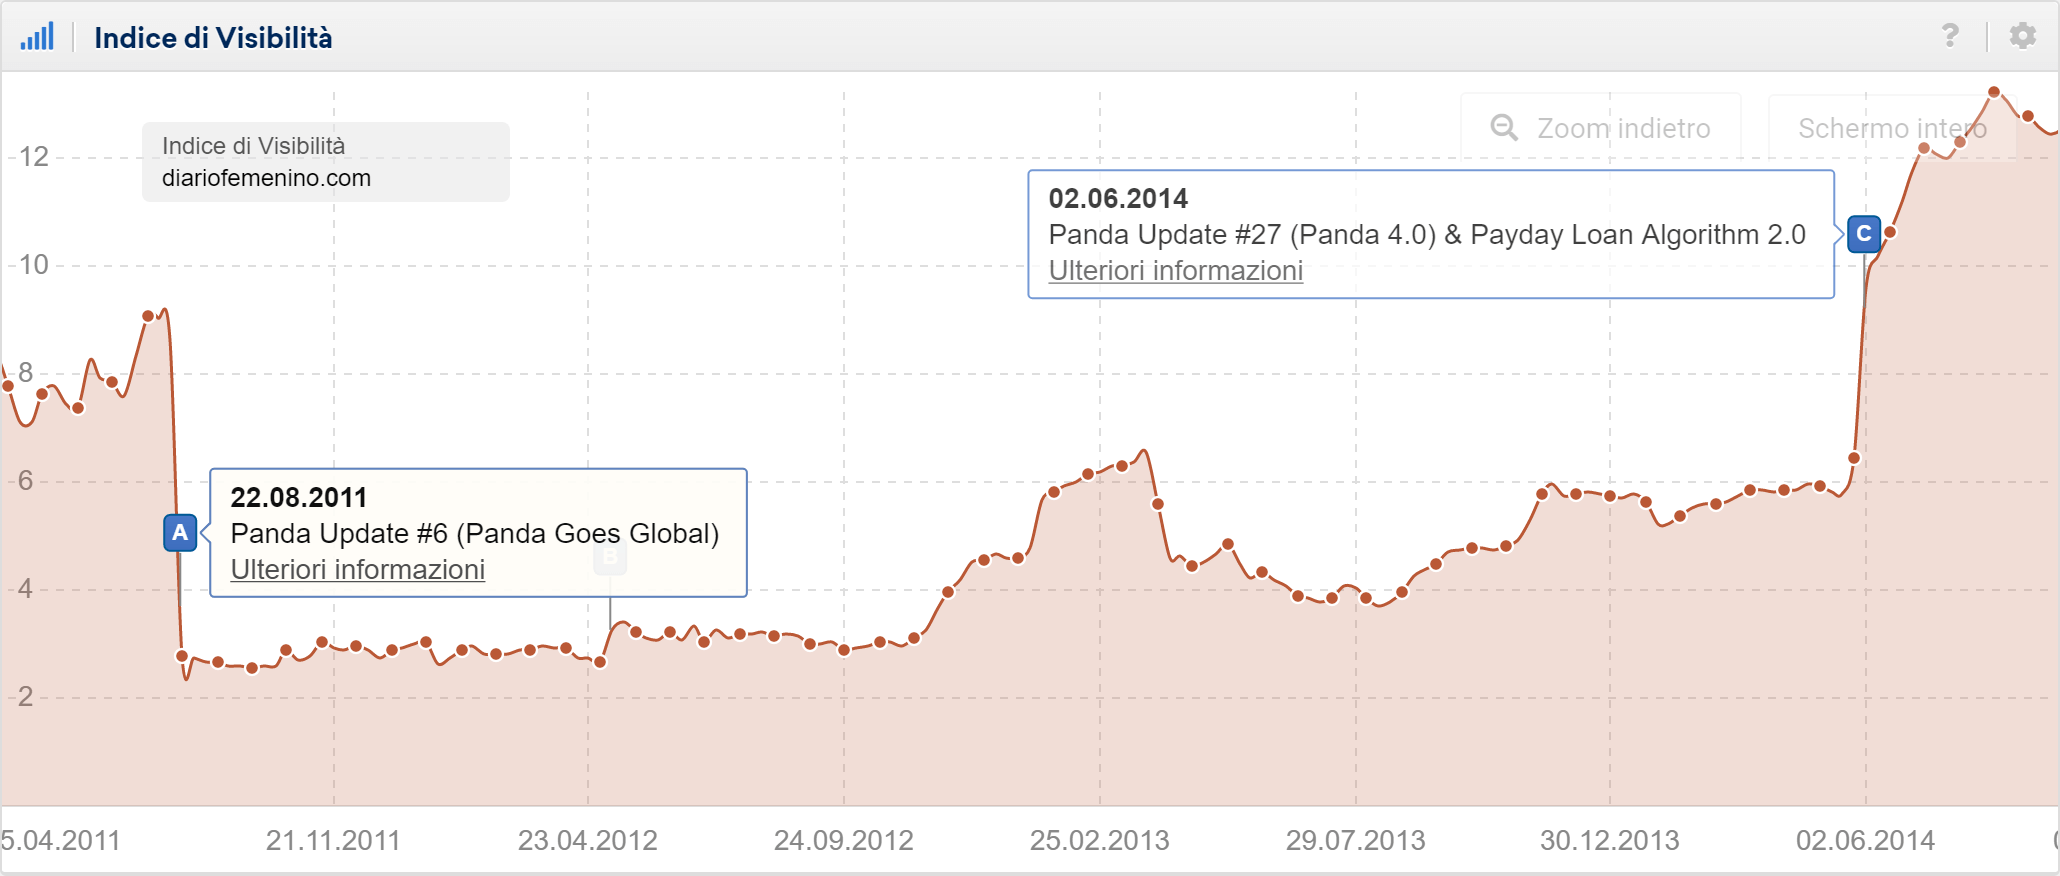2060x876 pixels.
Task: Click the 12 value on the y-axis
Action: point(34,156)
